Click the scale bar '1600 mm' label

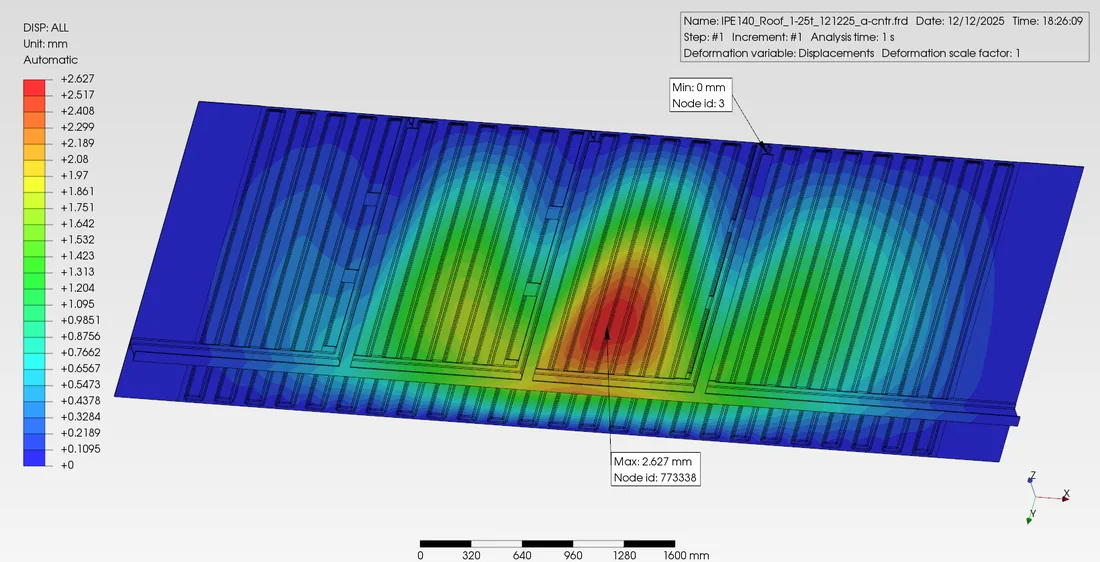click(x=686, y=556)
